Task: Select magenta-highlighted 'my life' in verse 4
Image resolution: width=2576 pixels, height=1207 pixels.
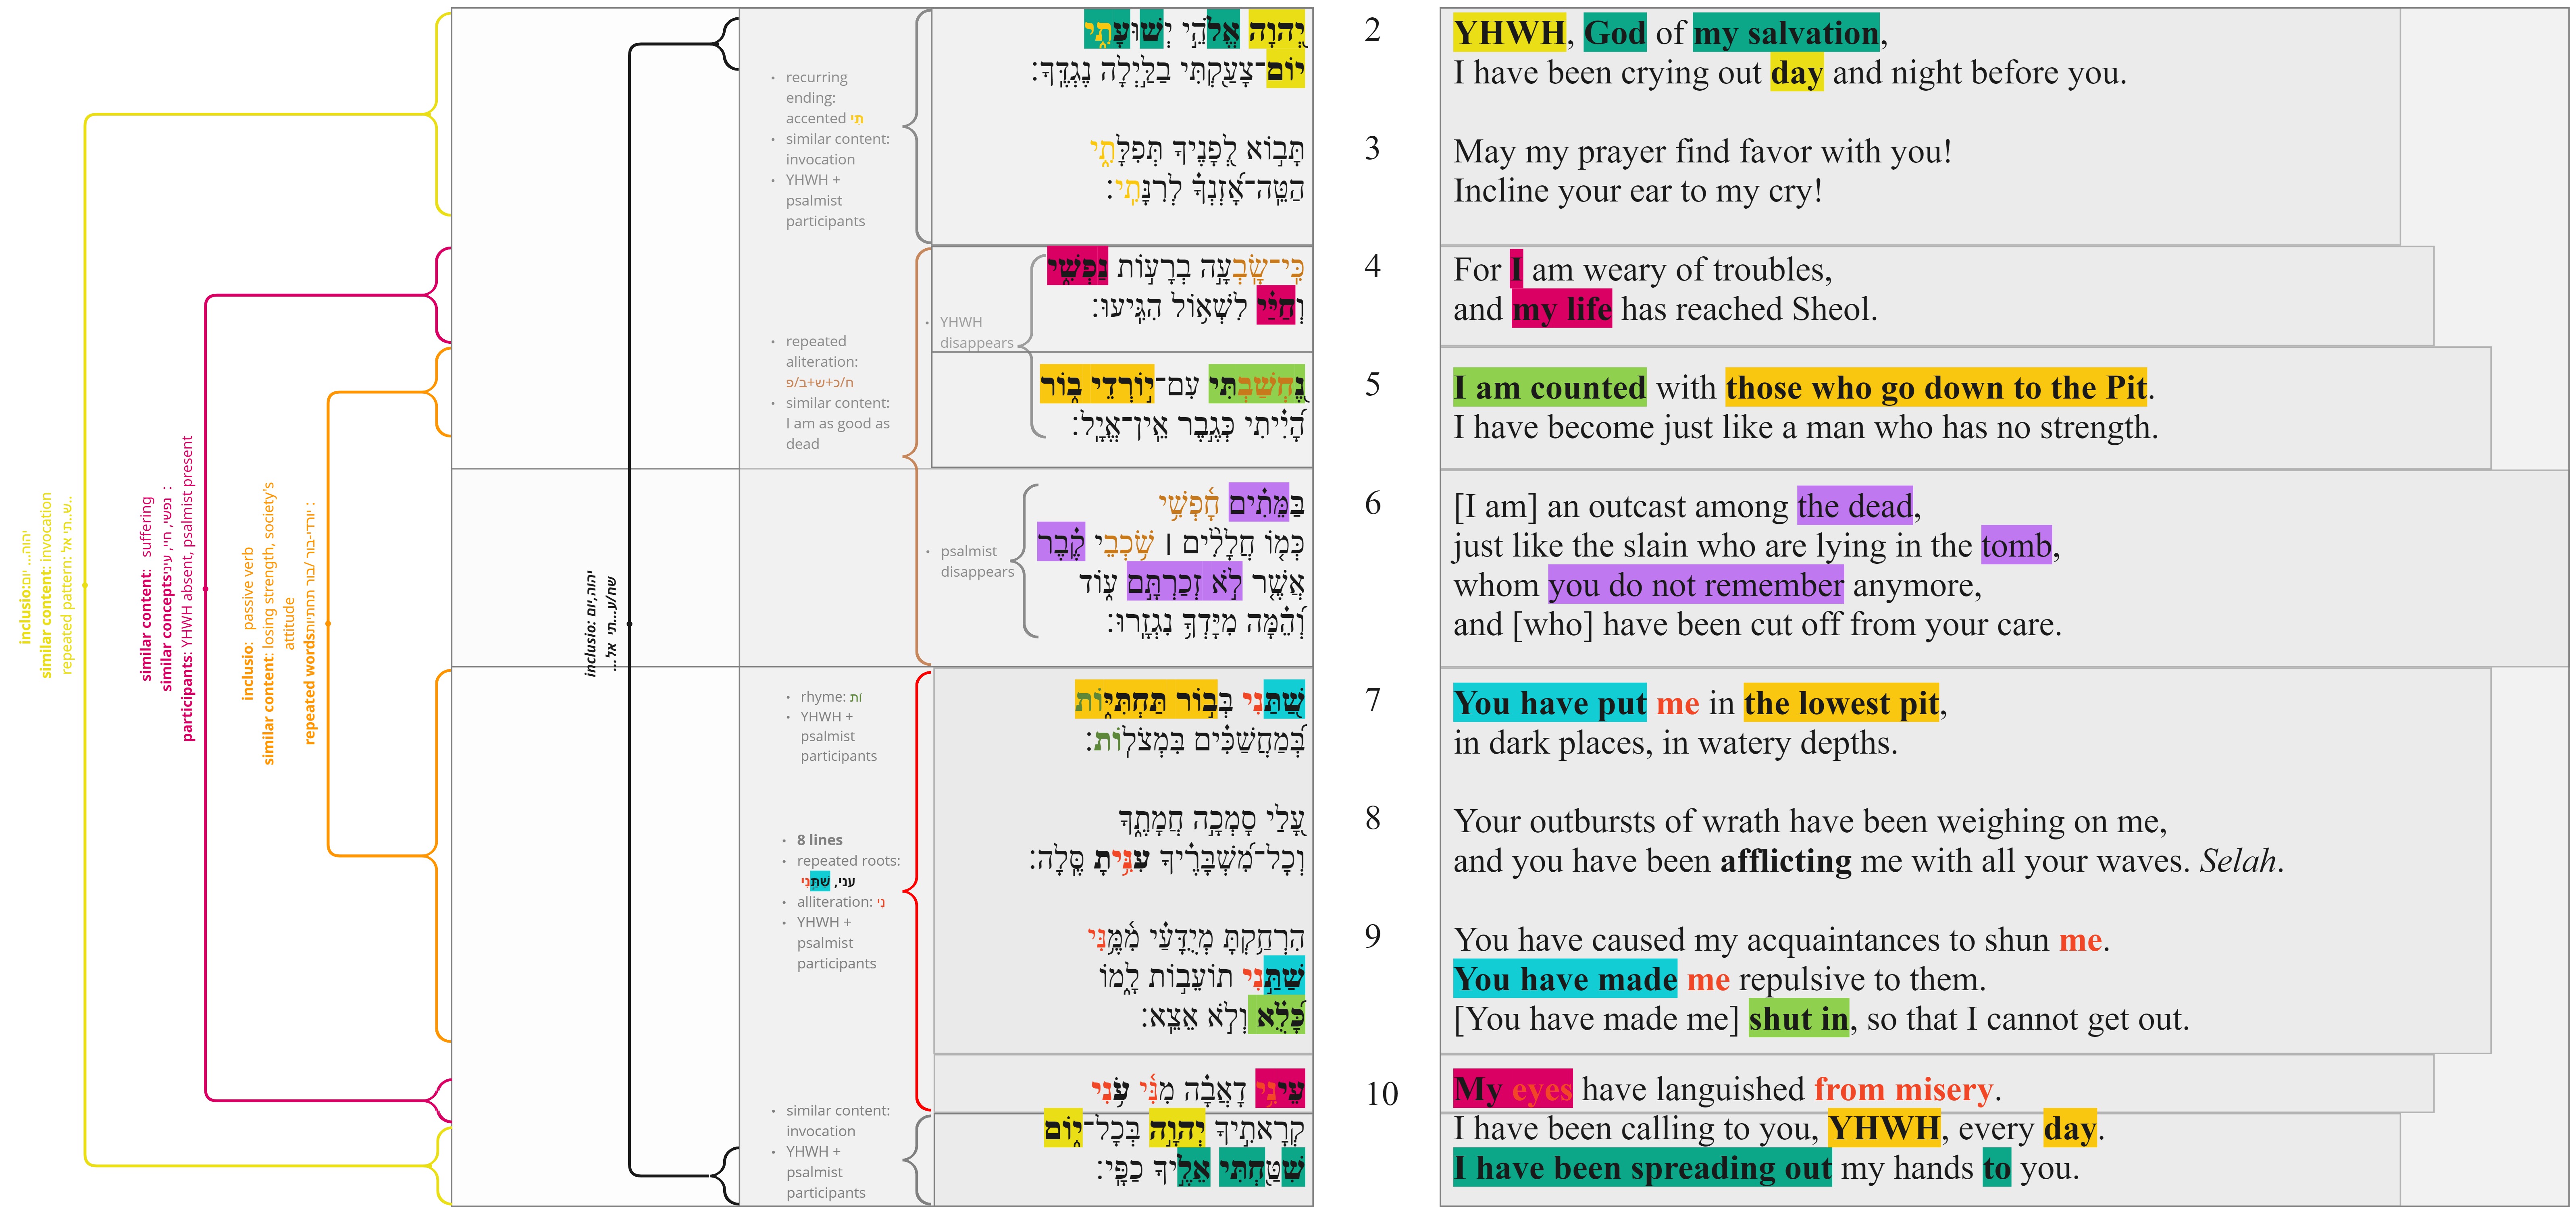Action: click(1562, 309)
